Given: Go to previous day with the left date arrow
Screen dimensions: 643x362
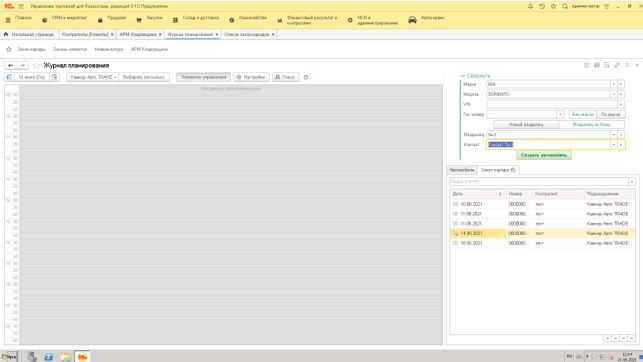Looking at the screenshot, I should 9,77.
